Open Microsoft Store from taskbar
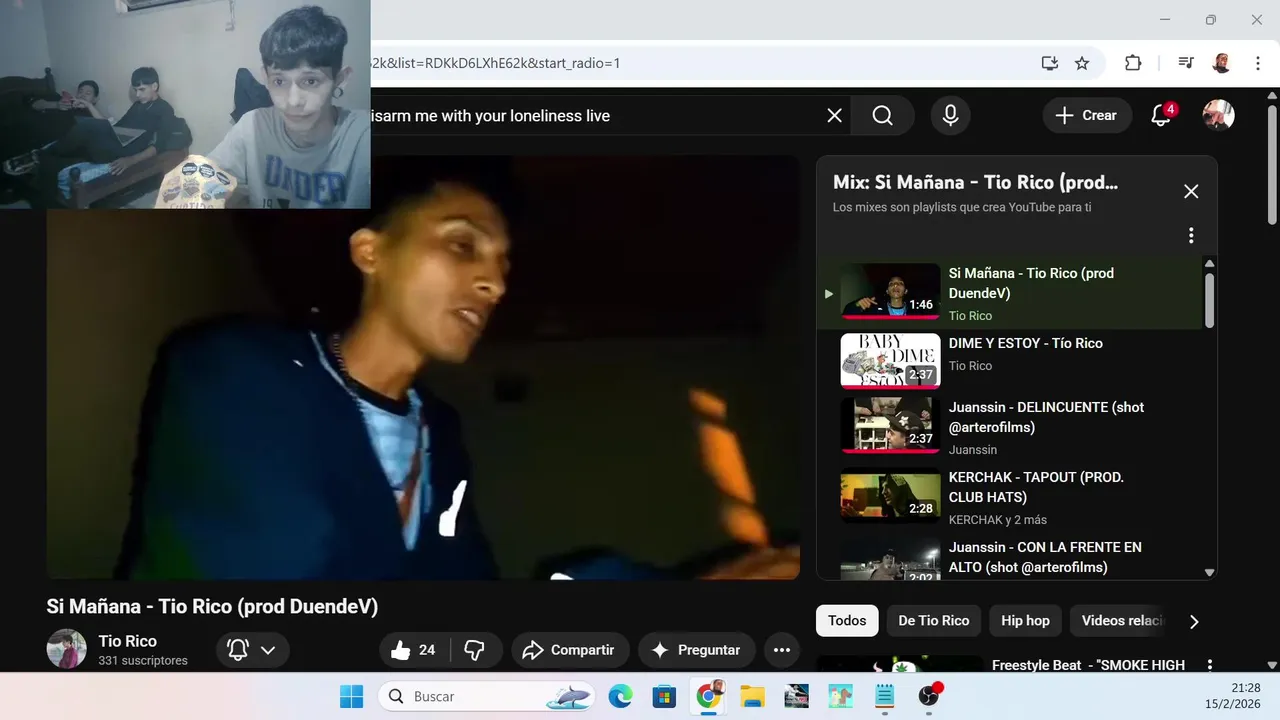 (664, 696)
